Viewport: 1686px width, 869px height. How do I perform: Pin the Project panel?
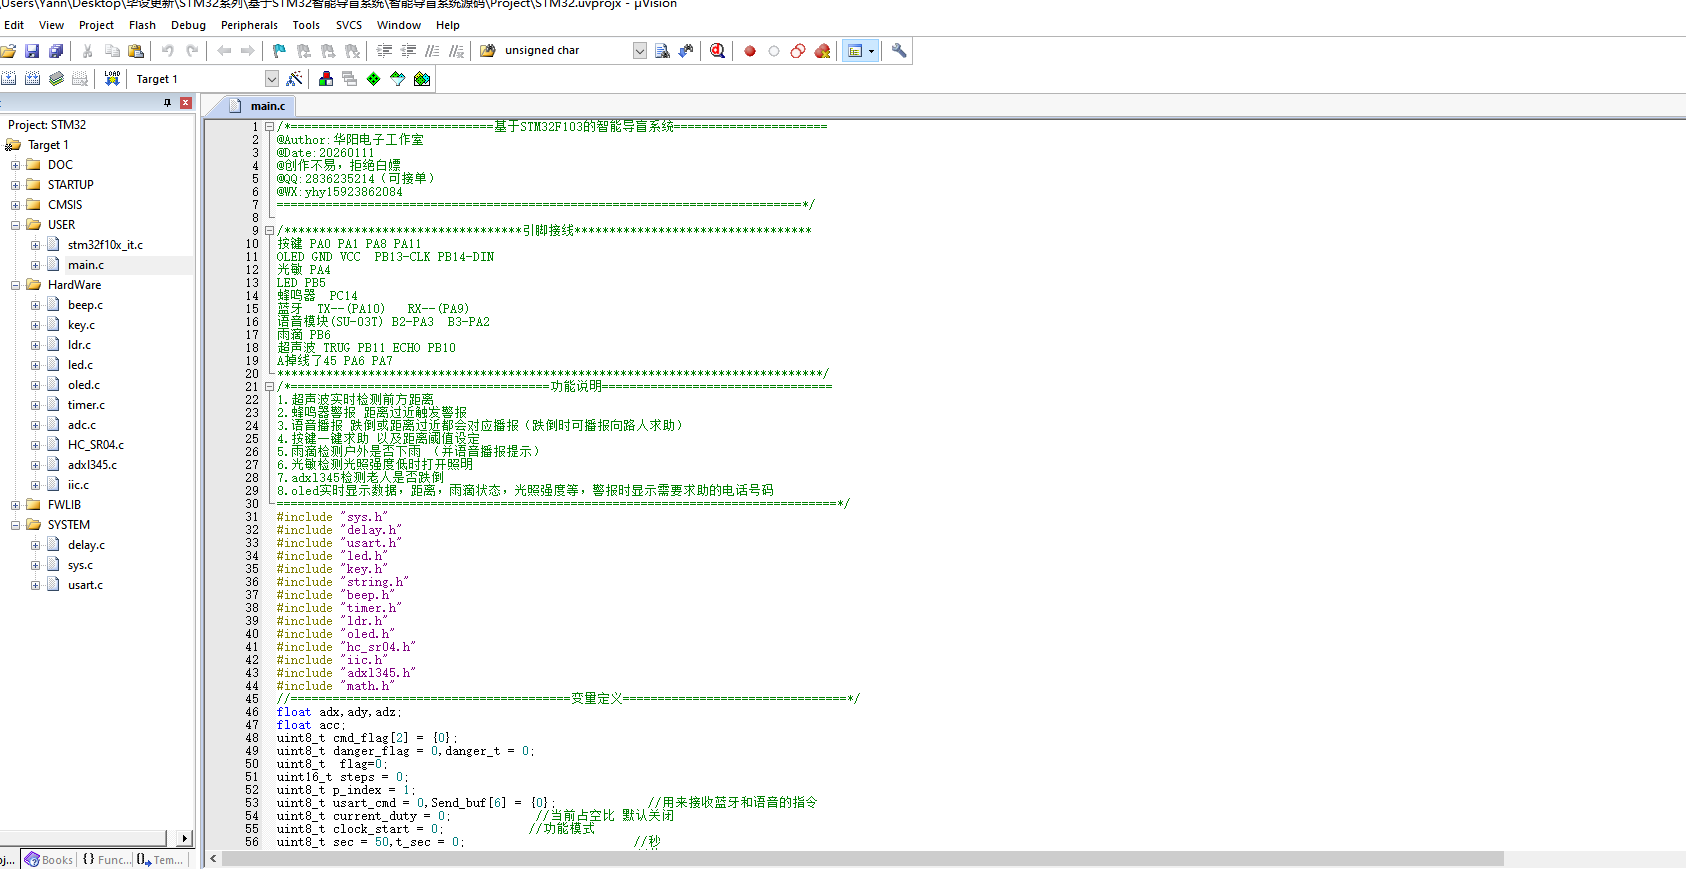pyautogui.click(x=168, y=103)
